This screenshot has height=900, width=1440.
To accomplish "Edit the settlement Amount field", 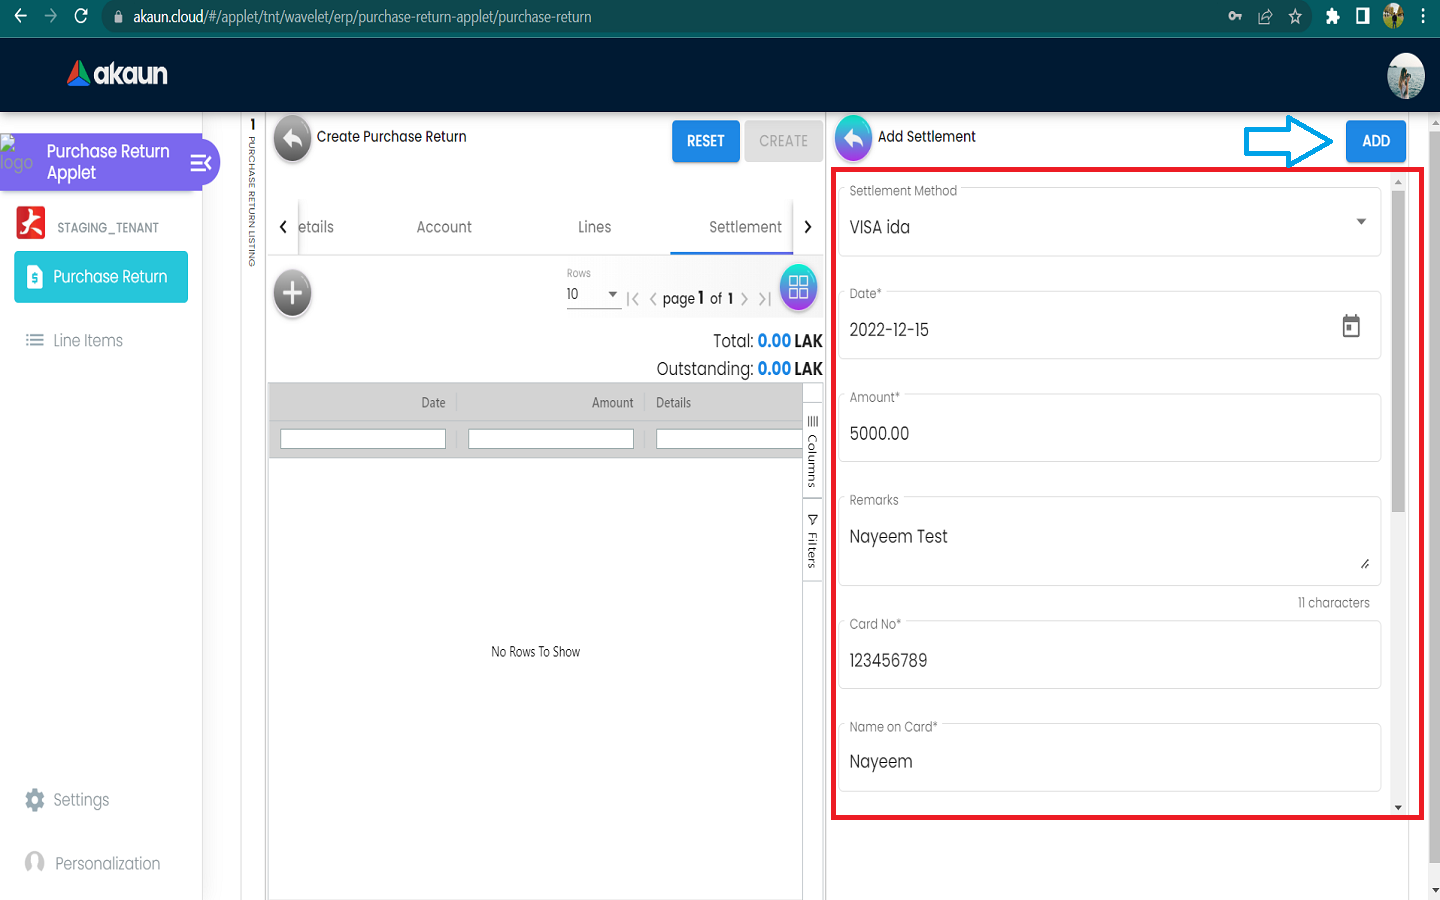I will point(1110,428).
